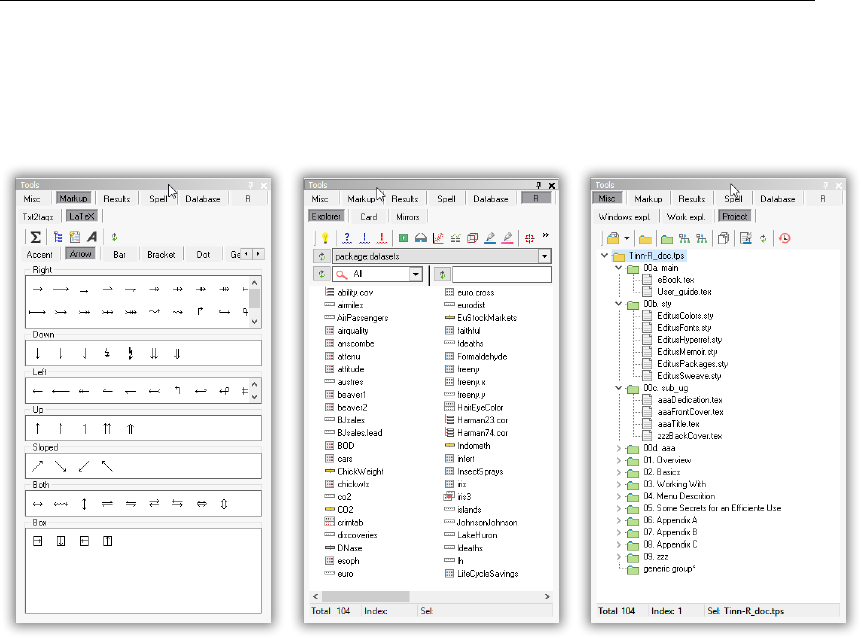Select the Bracket symbol category tab

[161, 255]
